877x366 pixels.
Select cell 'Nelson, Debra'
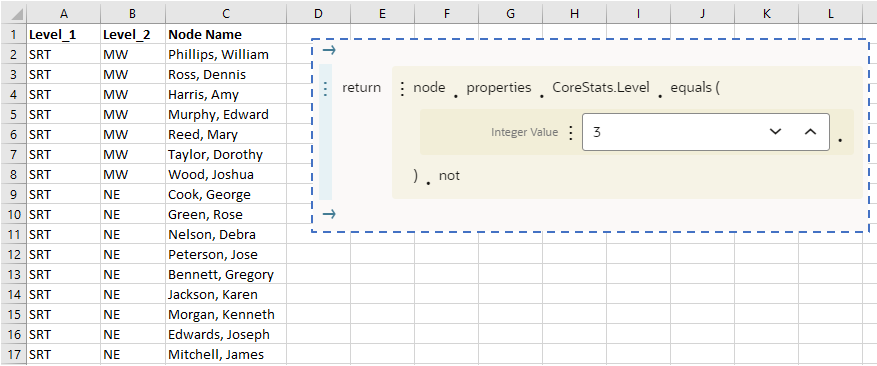click(x=226, y=234)
